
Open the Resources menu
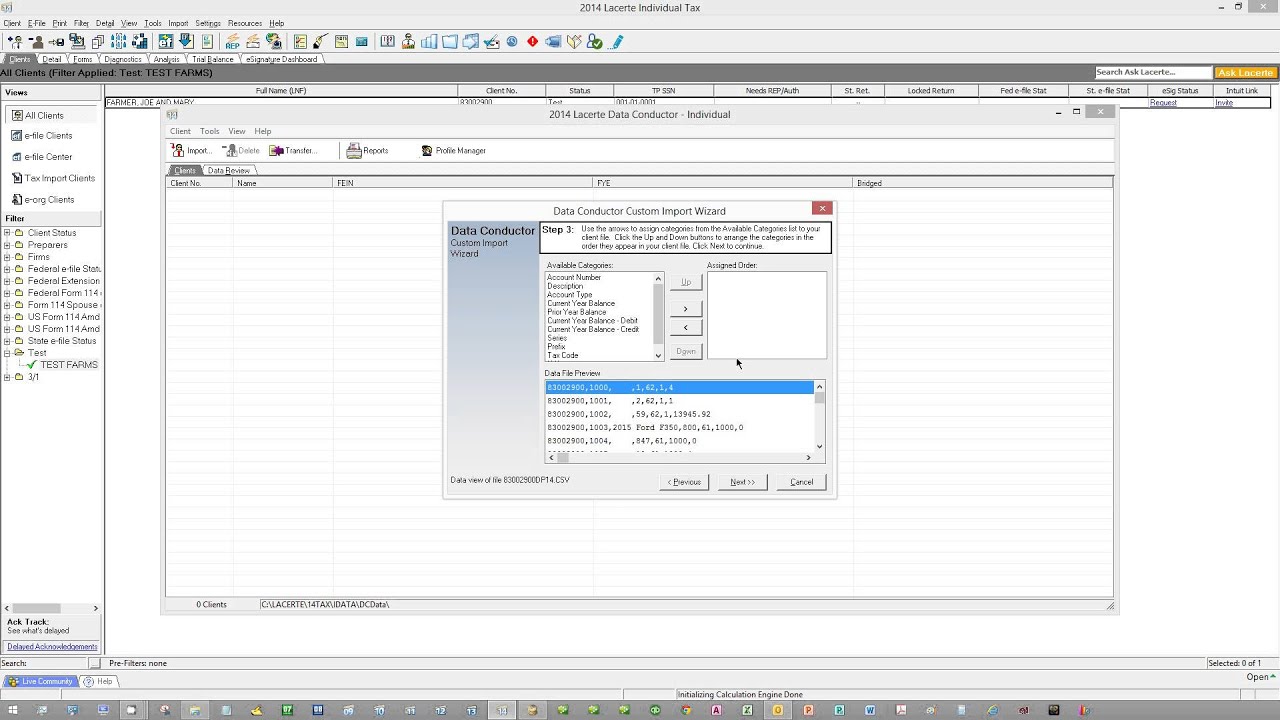[245, 23]
